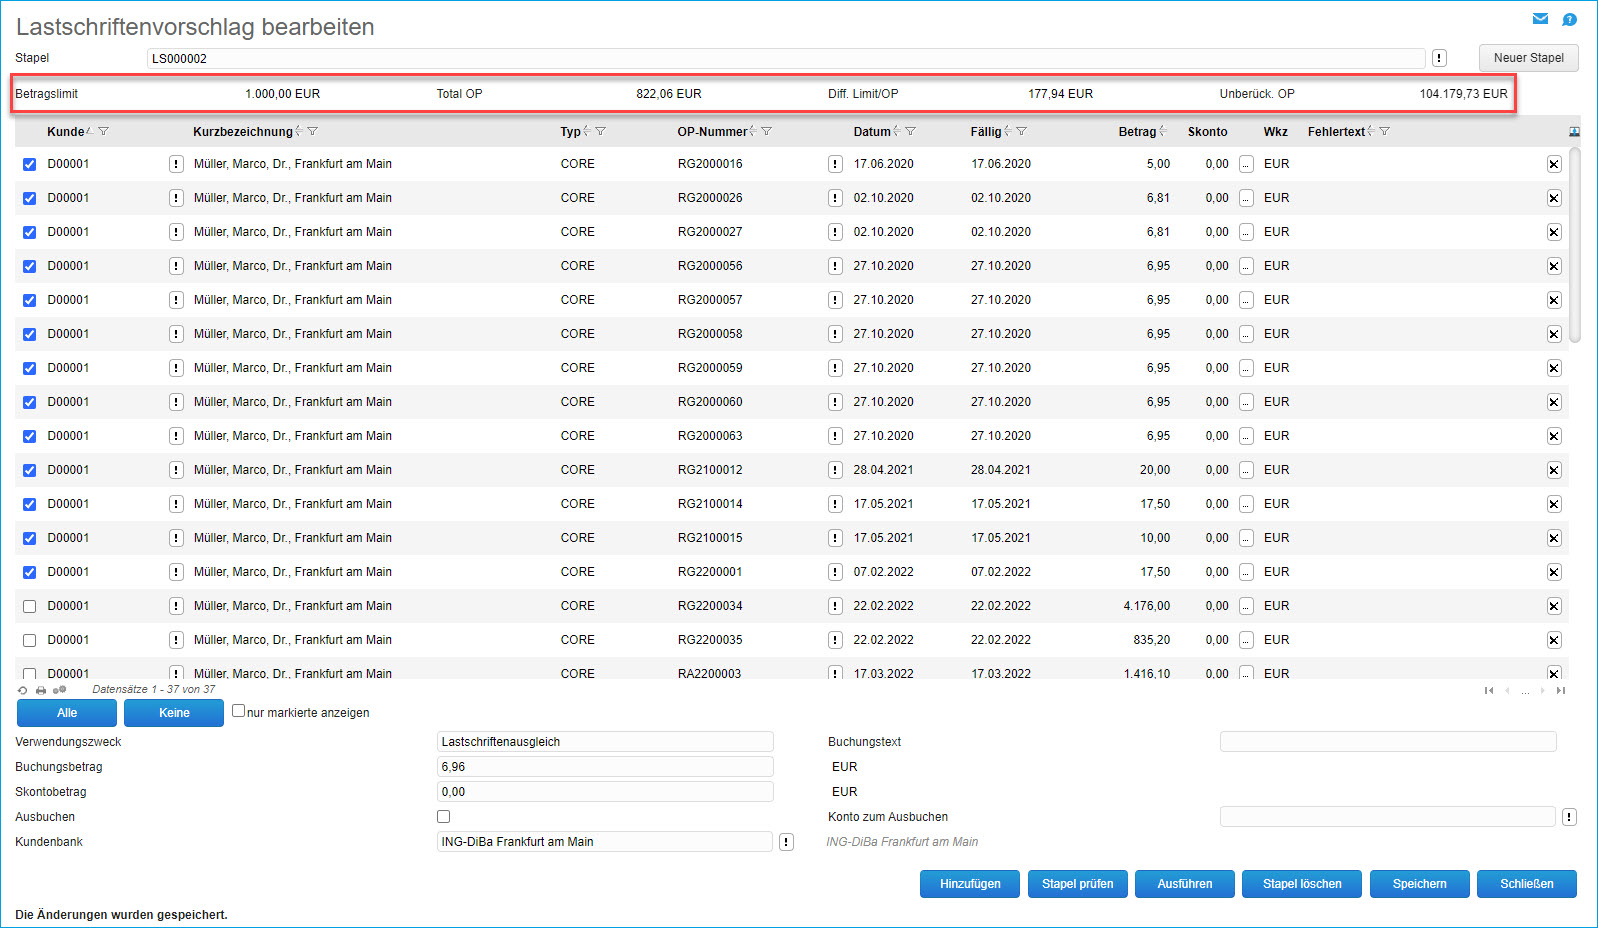Open the filter for the Kunde column

pyautogui.click(x=104, y=132)
